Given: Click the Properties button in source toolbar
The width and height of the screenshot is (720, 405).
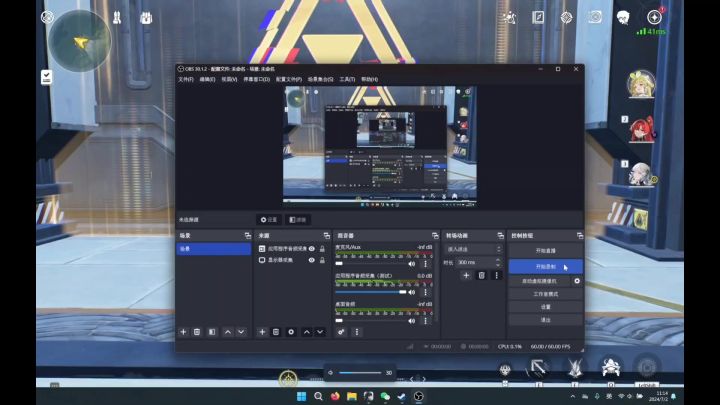Looking at the screenshot, I should [x=269, y=219].
